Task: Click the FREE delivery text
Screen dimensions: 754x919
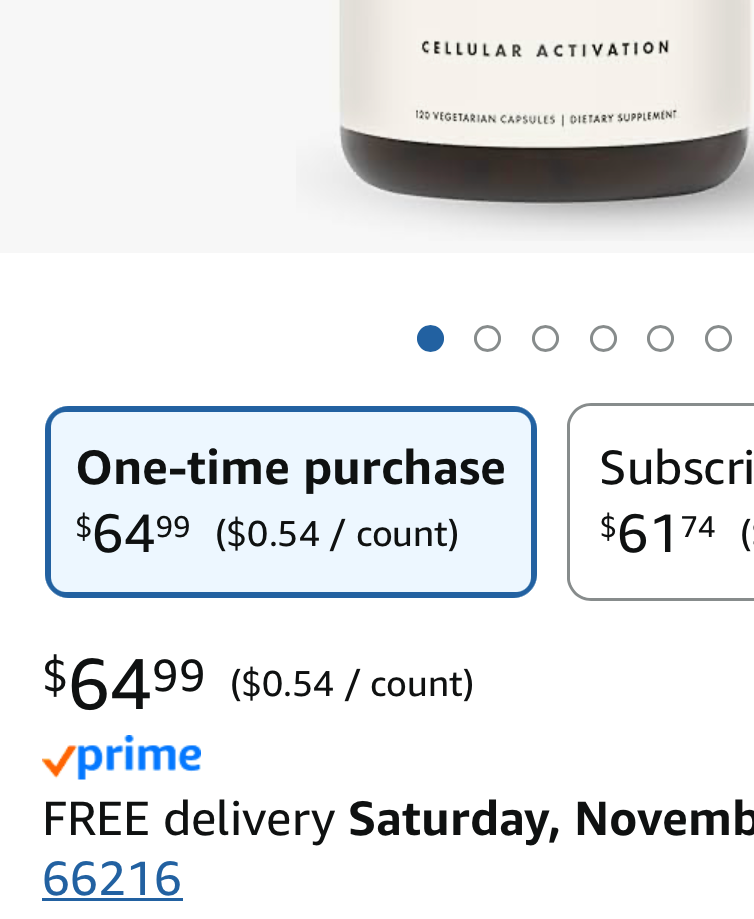Action: (x=188, y=819)
